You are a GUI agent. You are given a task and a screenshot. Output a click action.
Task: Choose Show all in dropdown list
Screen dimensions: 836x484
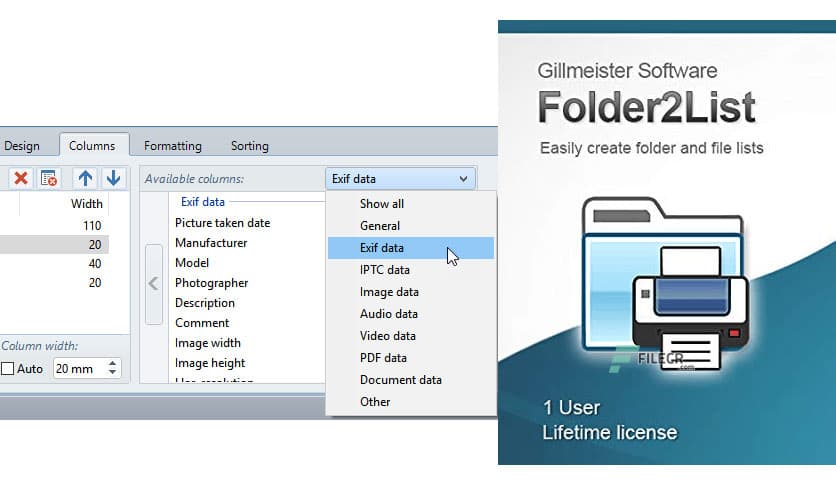click(411, 204)
